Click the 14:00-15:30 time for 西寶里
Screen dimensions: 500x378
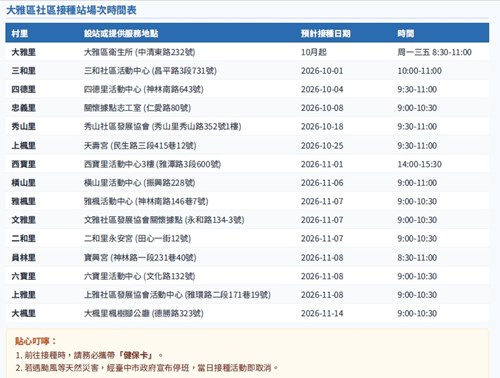coord(419,164)
